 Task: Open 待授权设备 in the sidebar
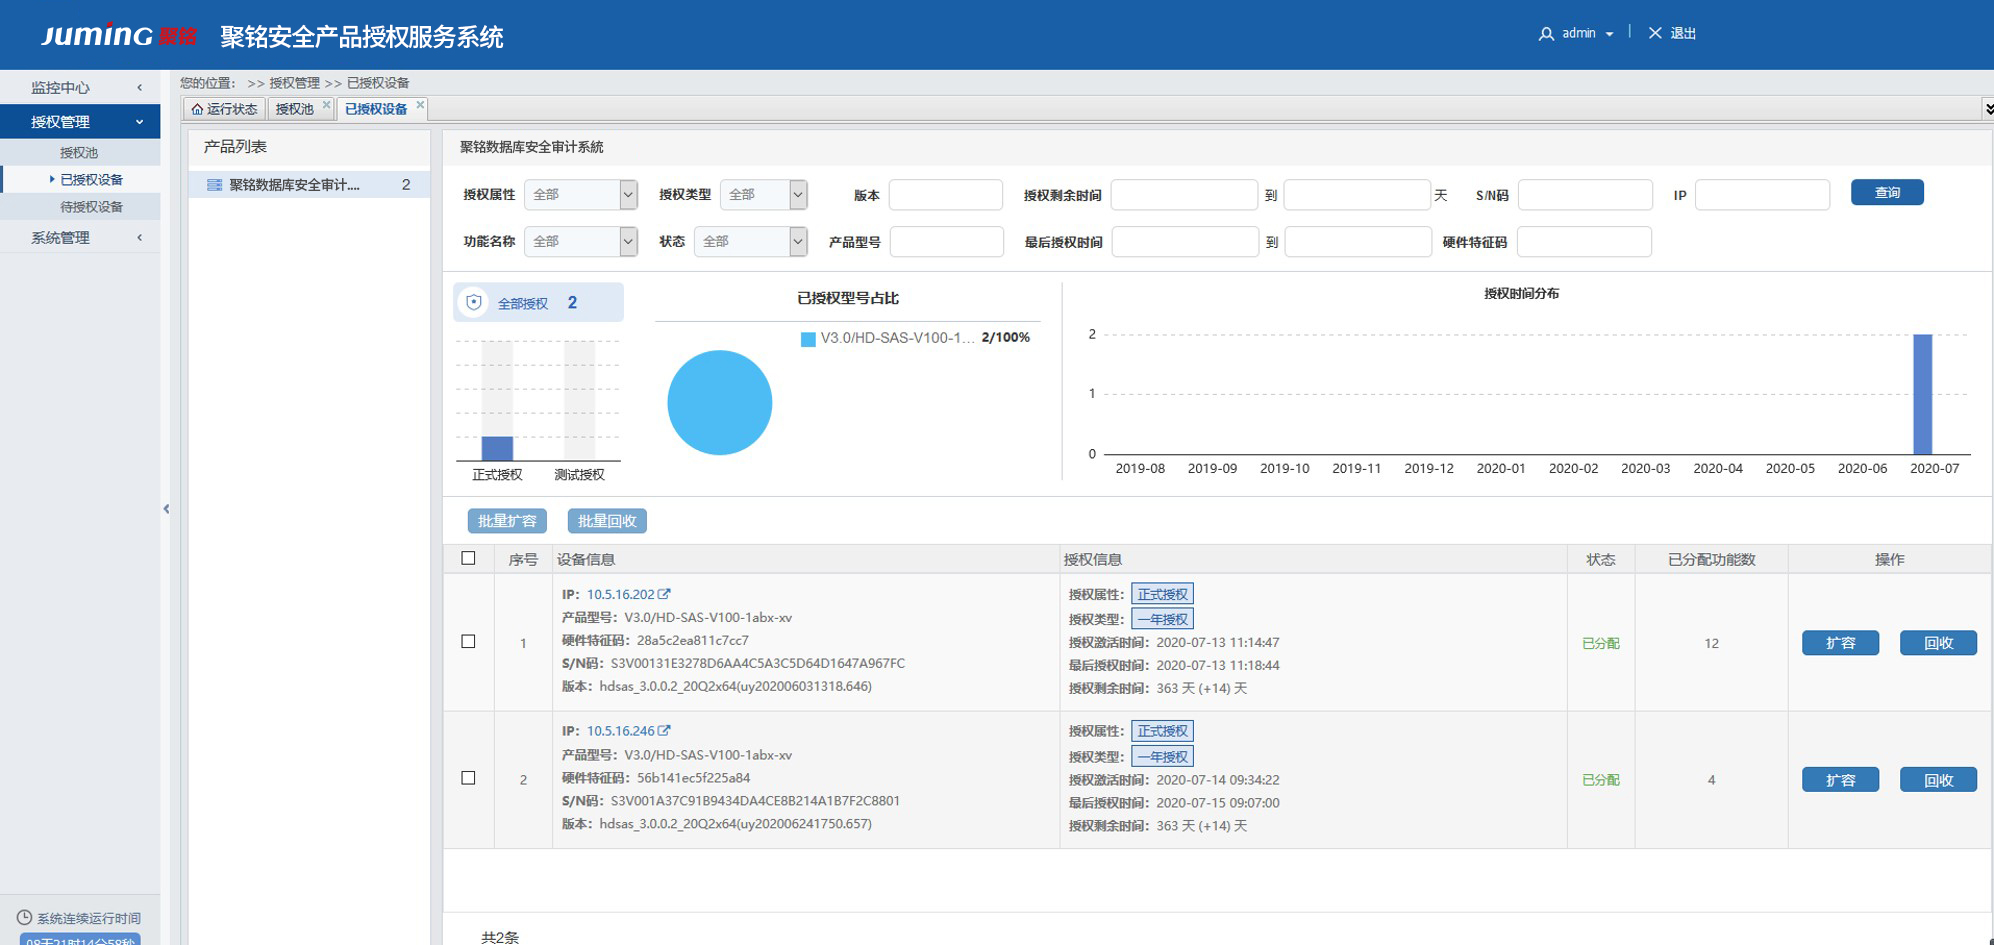pyautogui.click(x=80, y=206)
